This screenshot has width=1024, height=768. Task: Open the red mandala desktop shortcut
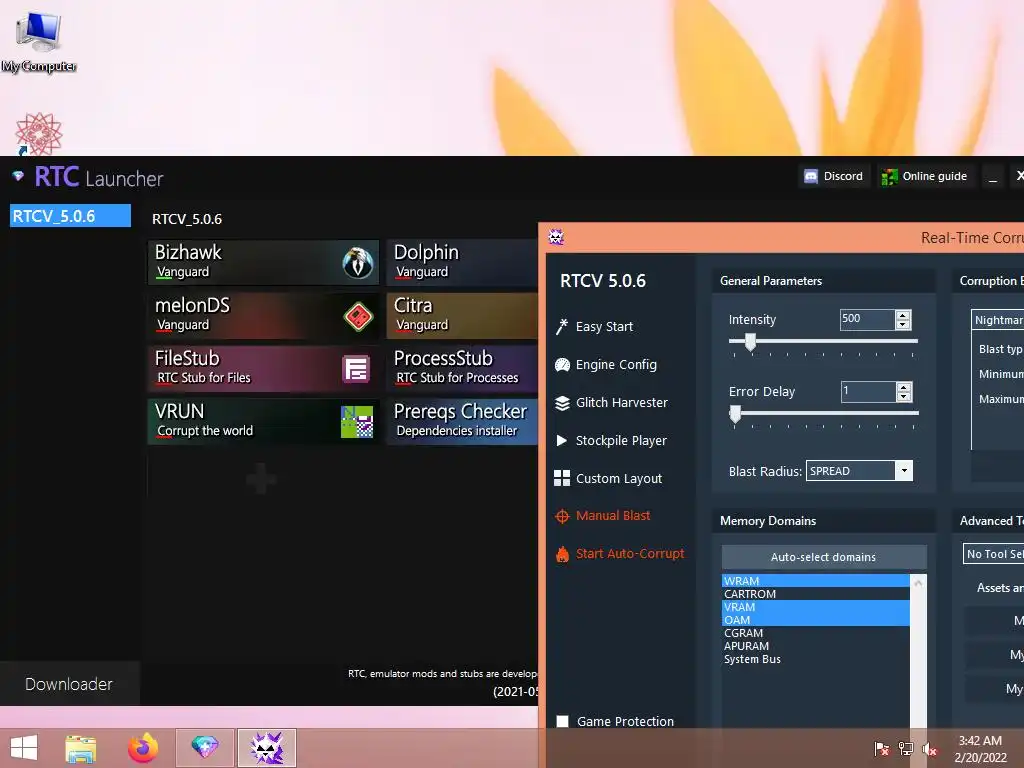[39, 133]
